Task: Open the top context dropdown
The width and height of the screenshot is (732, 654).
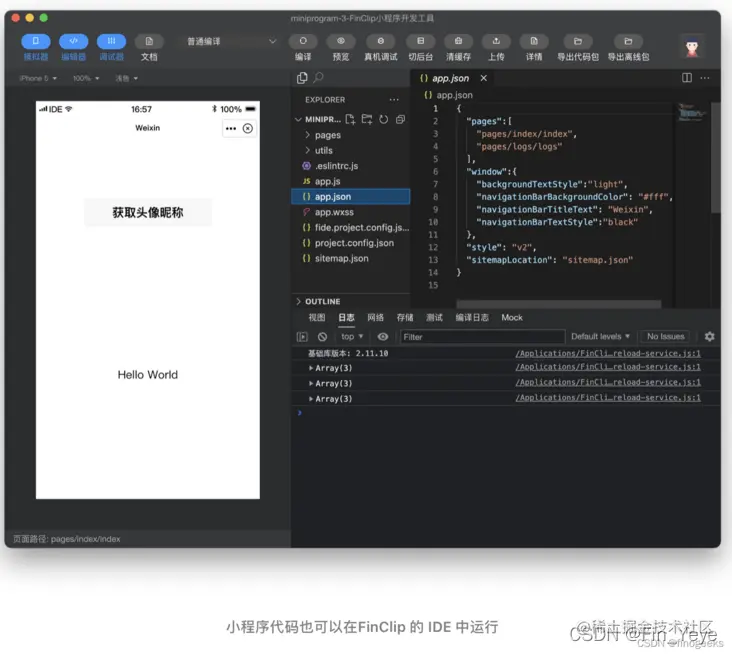Action: pyautogui.click(x=352, y=337)
